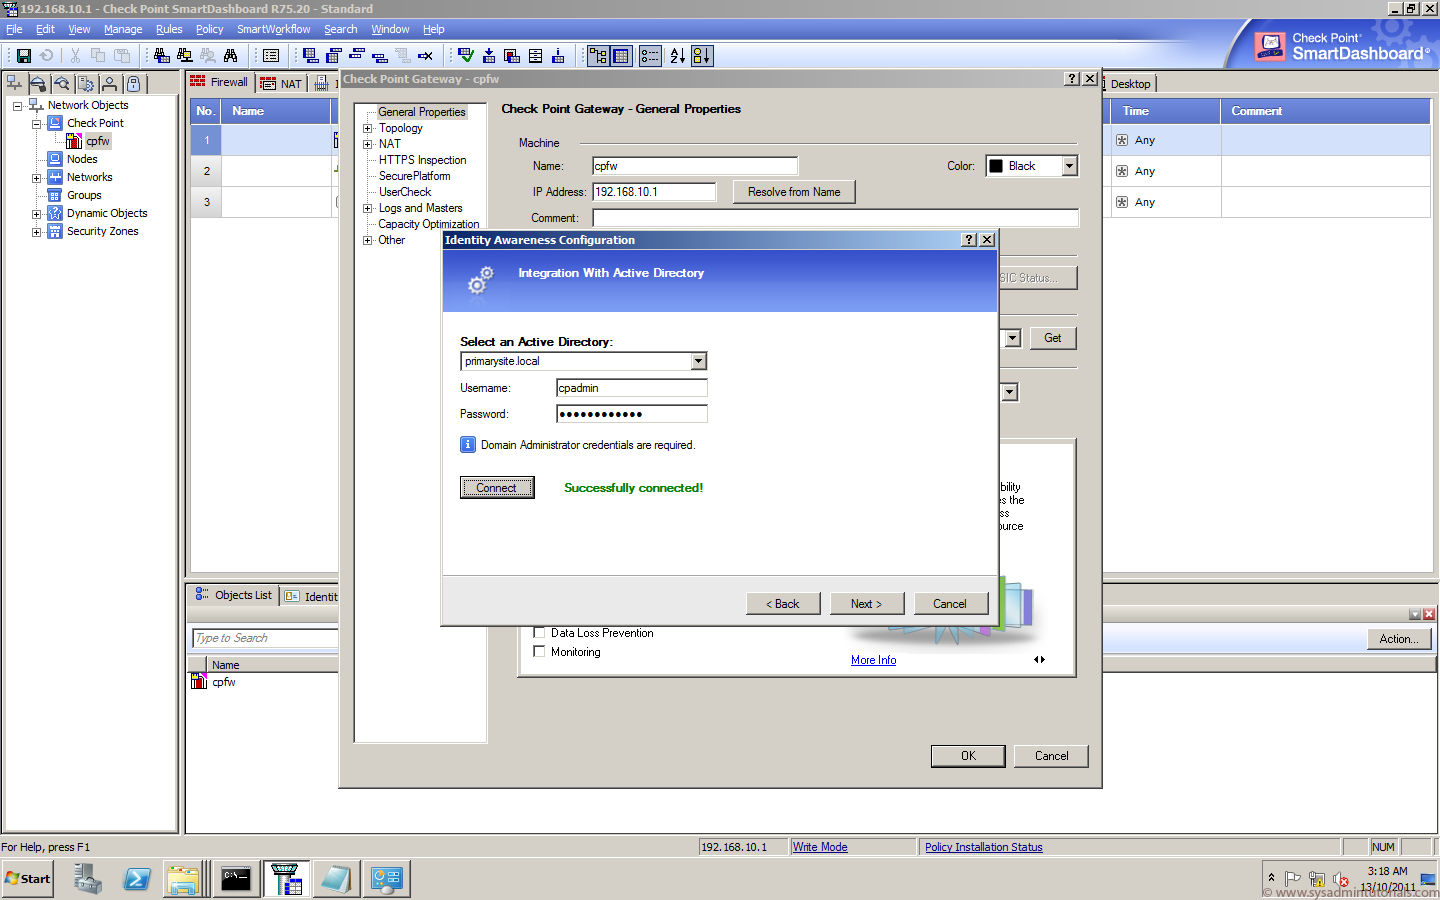Screen dimensions: 1440x900
Task: Click < Back in the wizard
Action: [x=783, y=604]
